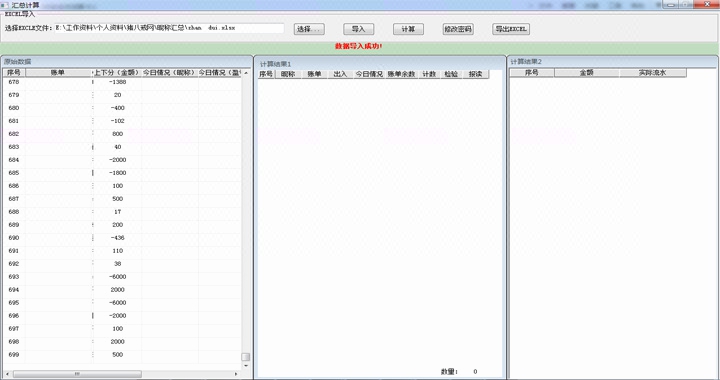Click the 实际流水 column header
Image resolution: width=720 pixels, height=380 pixels.
pyautogui.click(x=652, y=73)
